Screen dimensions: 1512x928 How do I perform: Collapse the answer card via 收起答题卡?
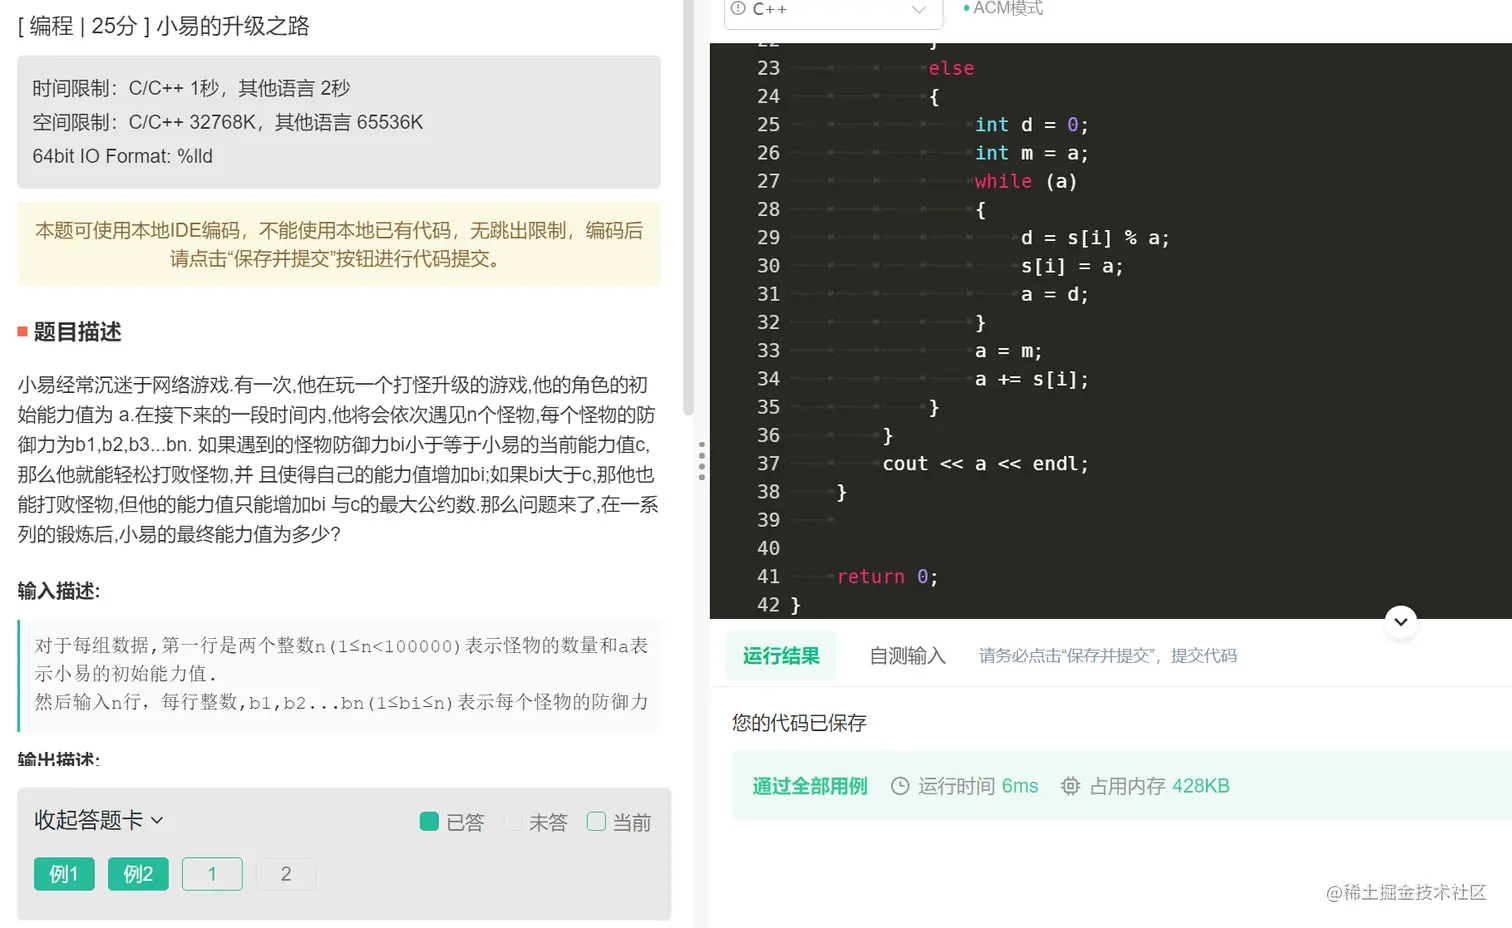[98, 821]
